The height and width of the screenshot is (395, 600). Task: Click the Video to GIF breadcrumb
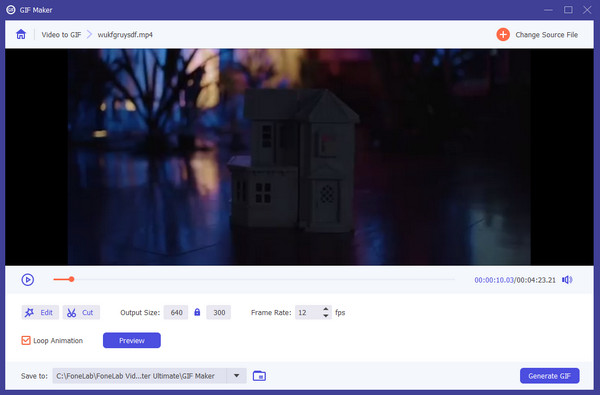pos(61,34)
